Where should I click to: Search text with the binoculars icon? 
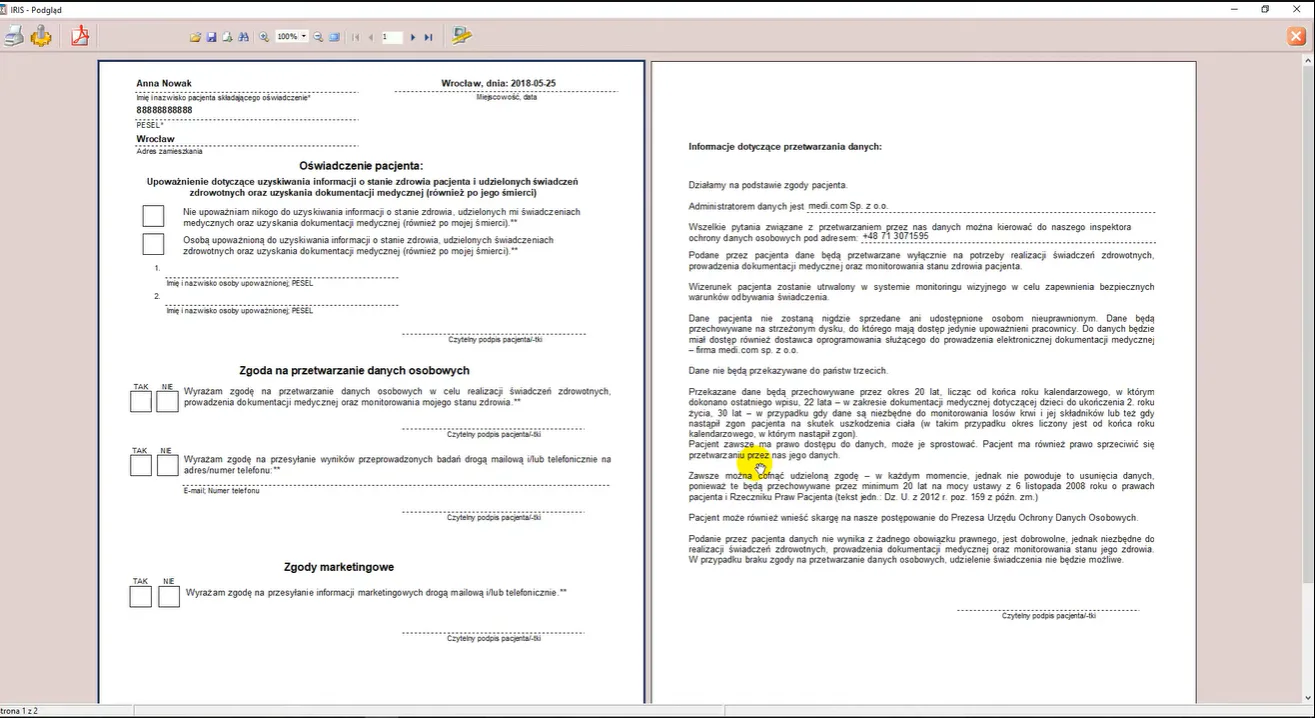[243, 37]
